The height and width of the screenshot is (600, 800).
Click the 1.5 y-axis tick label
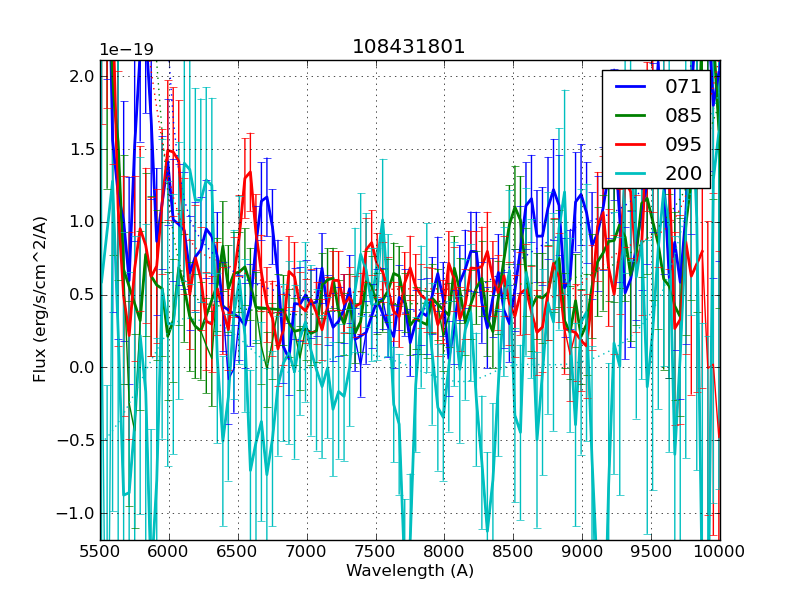click(x=82, y=149)
